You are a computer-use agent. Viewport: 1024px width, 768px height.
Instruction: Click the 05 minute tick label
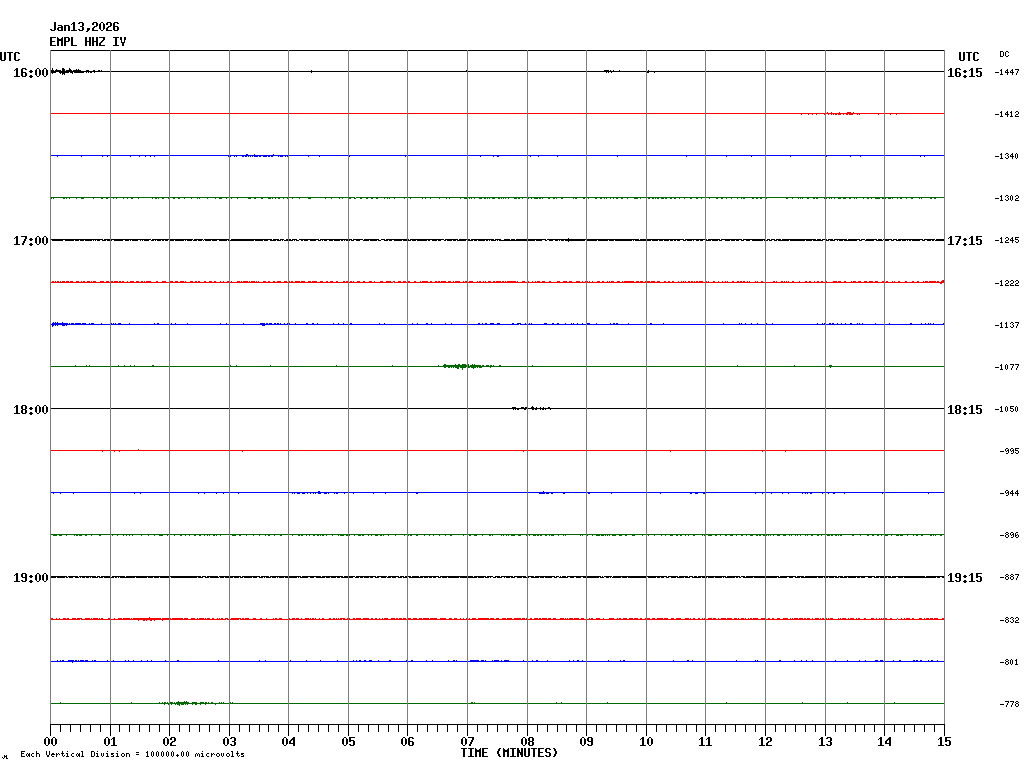(348, 742)
